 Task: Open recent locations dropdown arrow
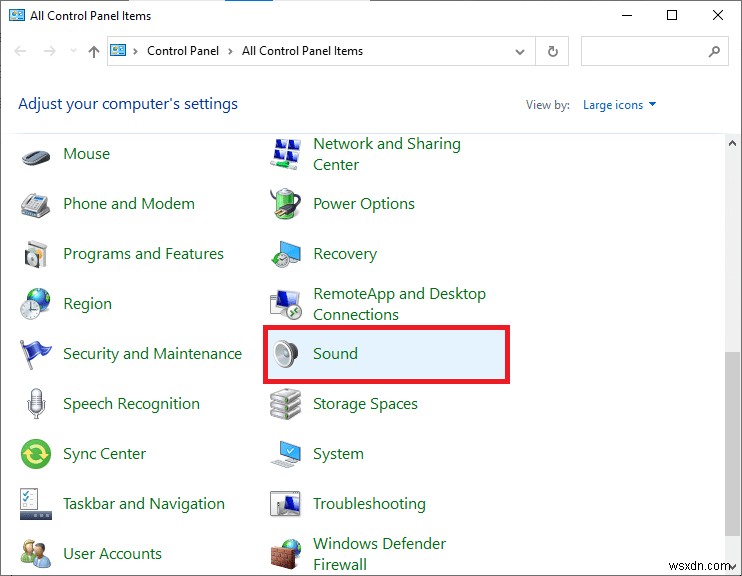pyautogui.click(x=73, y=51)
